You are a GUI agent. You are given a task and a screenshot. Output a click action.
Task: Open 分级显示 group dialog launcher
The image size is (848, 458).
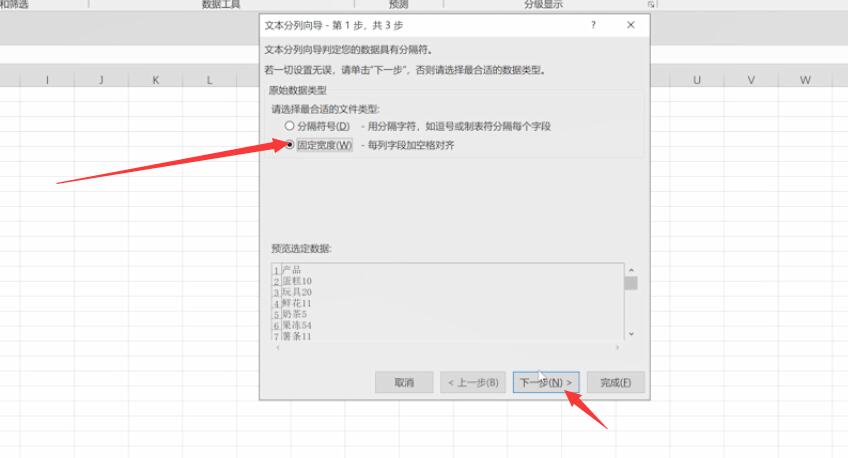coord(651,4)
